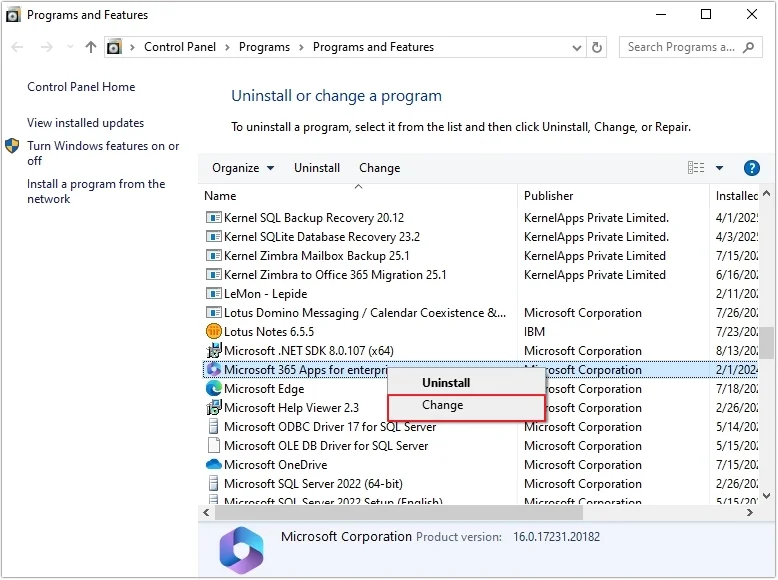The image size is (778, 580).
Task: Click the Microsoft Help Viewer 2.3 icon
Action: [213, 408]
